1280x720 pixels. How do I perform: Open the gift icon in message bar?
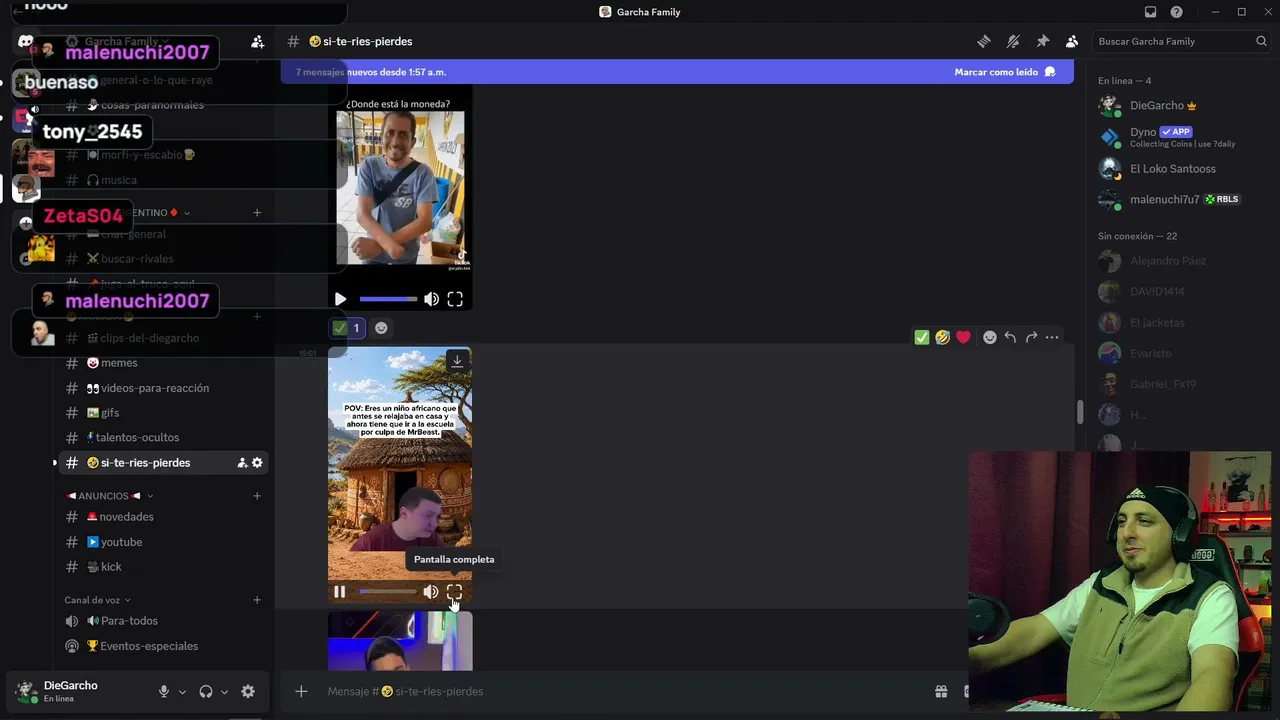941,691
